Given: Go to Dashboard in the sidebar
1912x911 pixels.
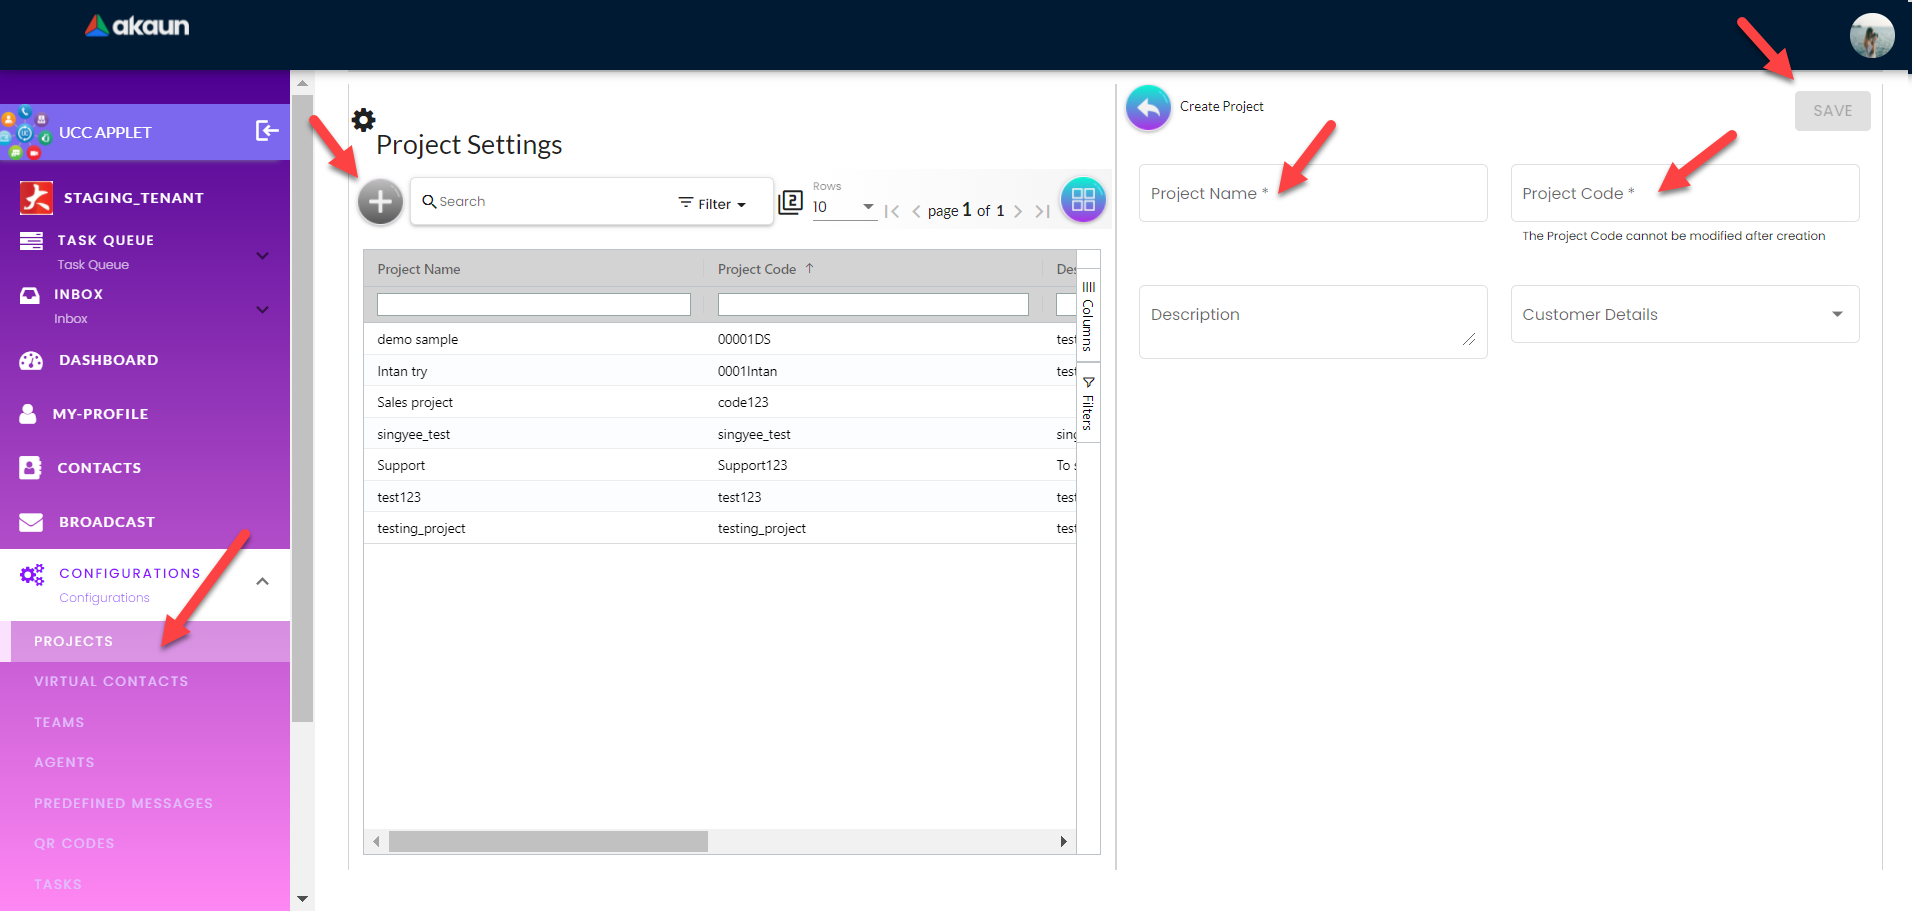Looking at the screenshot, I should tap(108, 360).
